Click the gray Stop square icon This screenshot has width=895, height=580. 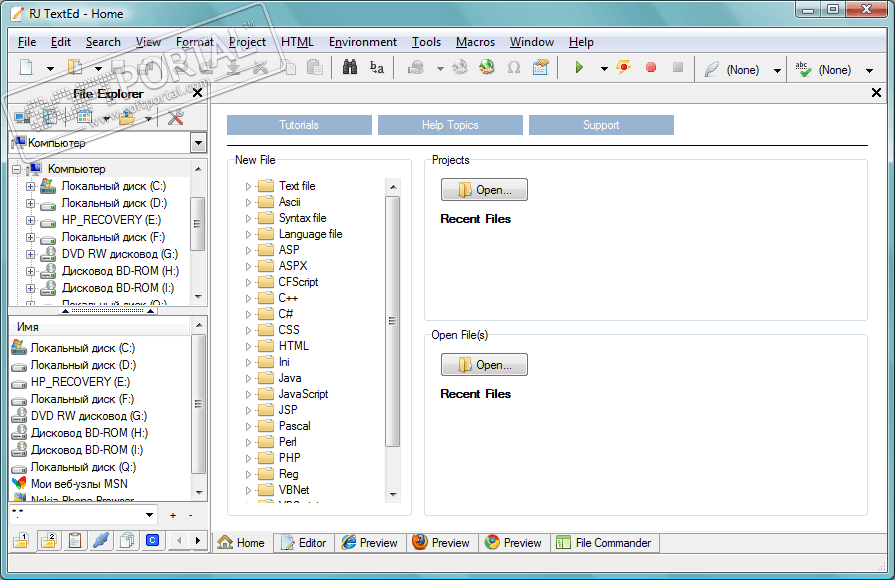pyautogui.click(x=678, y=68)
